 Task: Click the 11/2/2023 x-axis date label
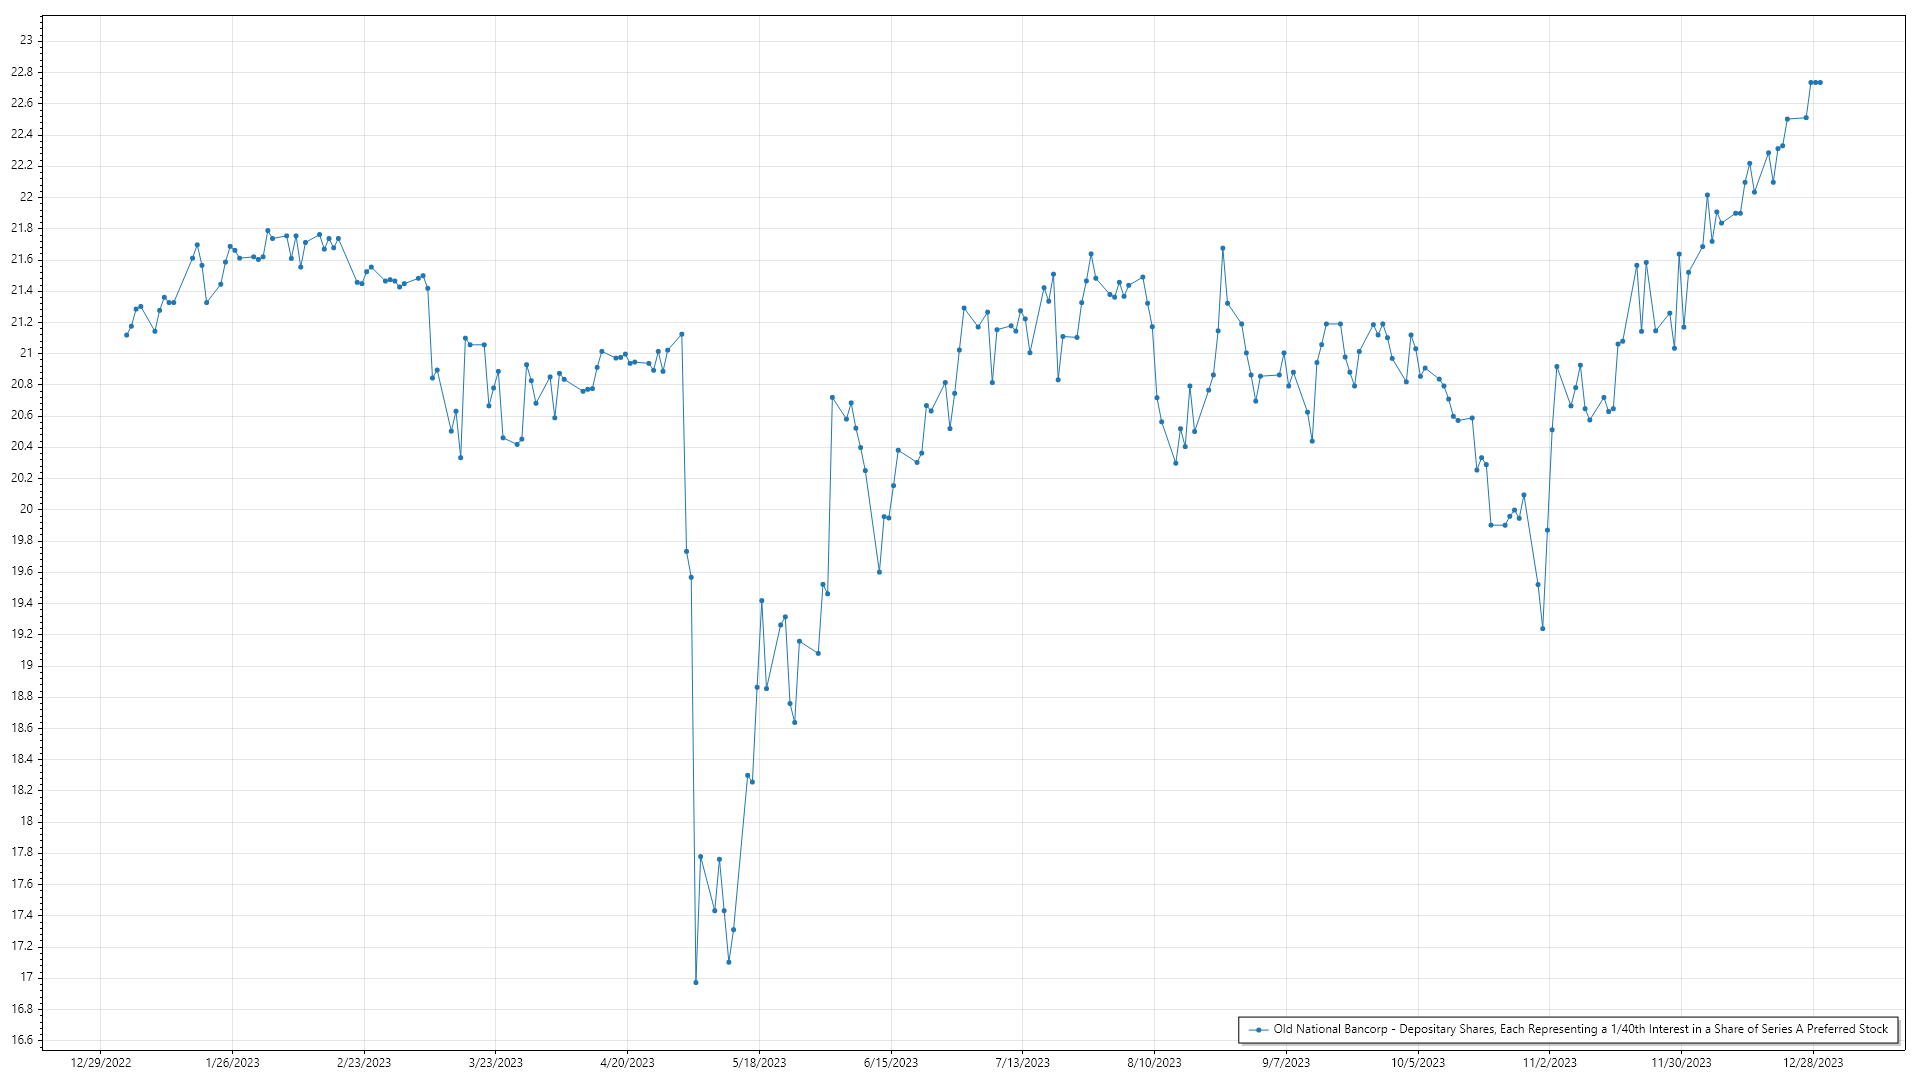(x=1549, y=1063)
